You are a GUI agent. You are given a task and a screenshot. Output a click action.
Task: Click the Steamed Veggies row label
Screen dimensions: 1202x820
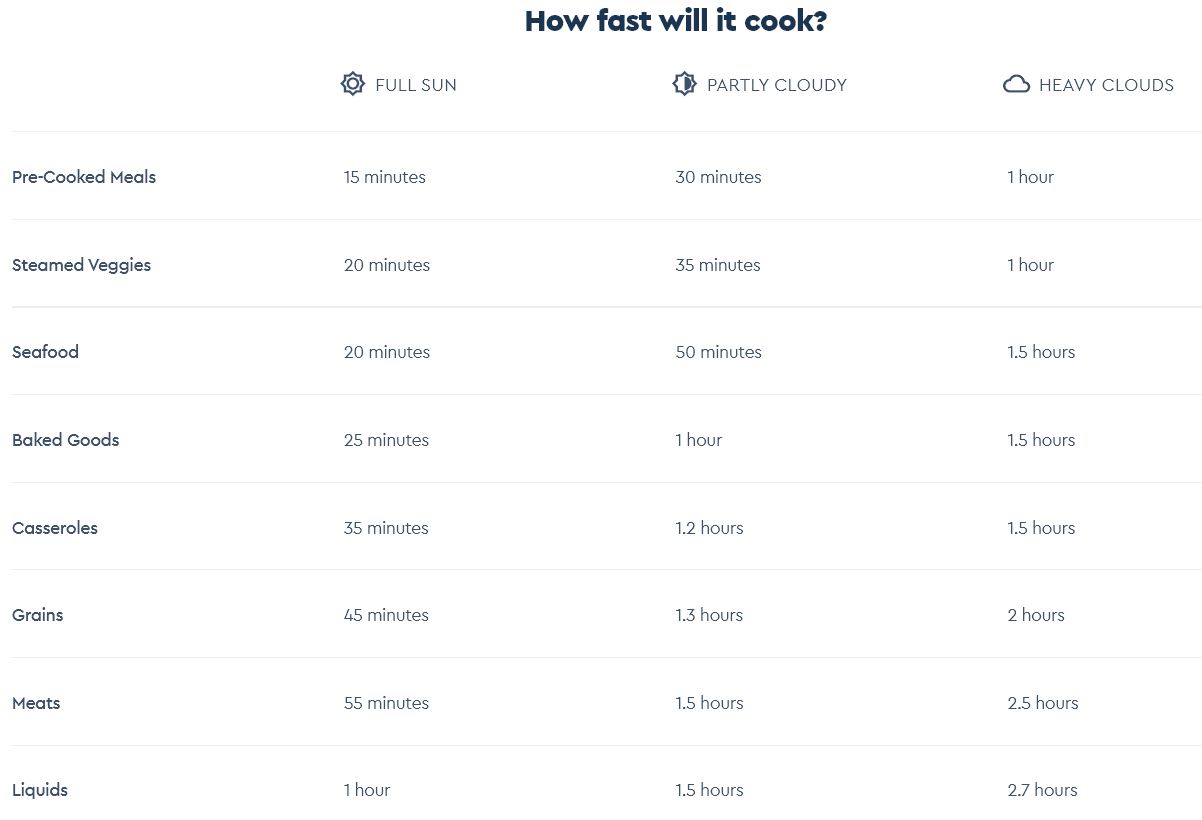click(81, 265)
